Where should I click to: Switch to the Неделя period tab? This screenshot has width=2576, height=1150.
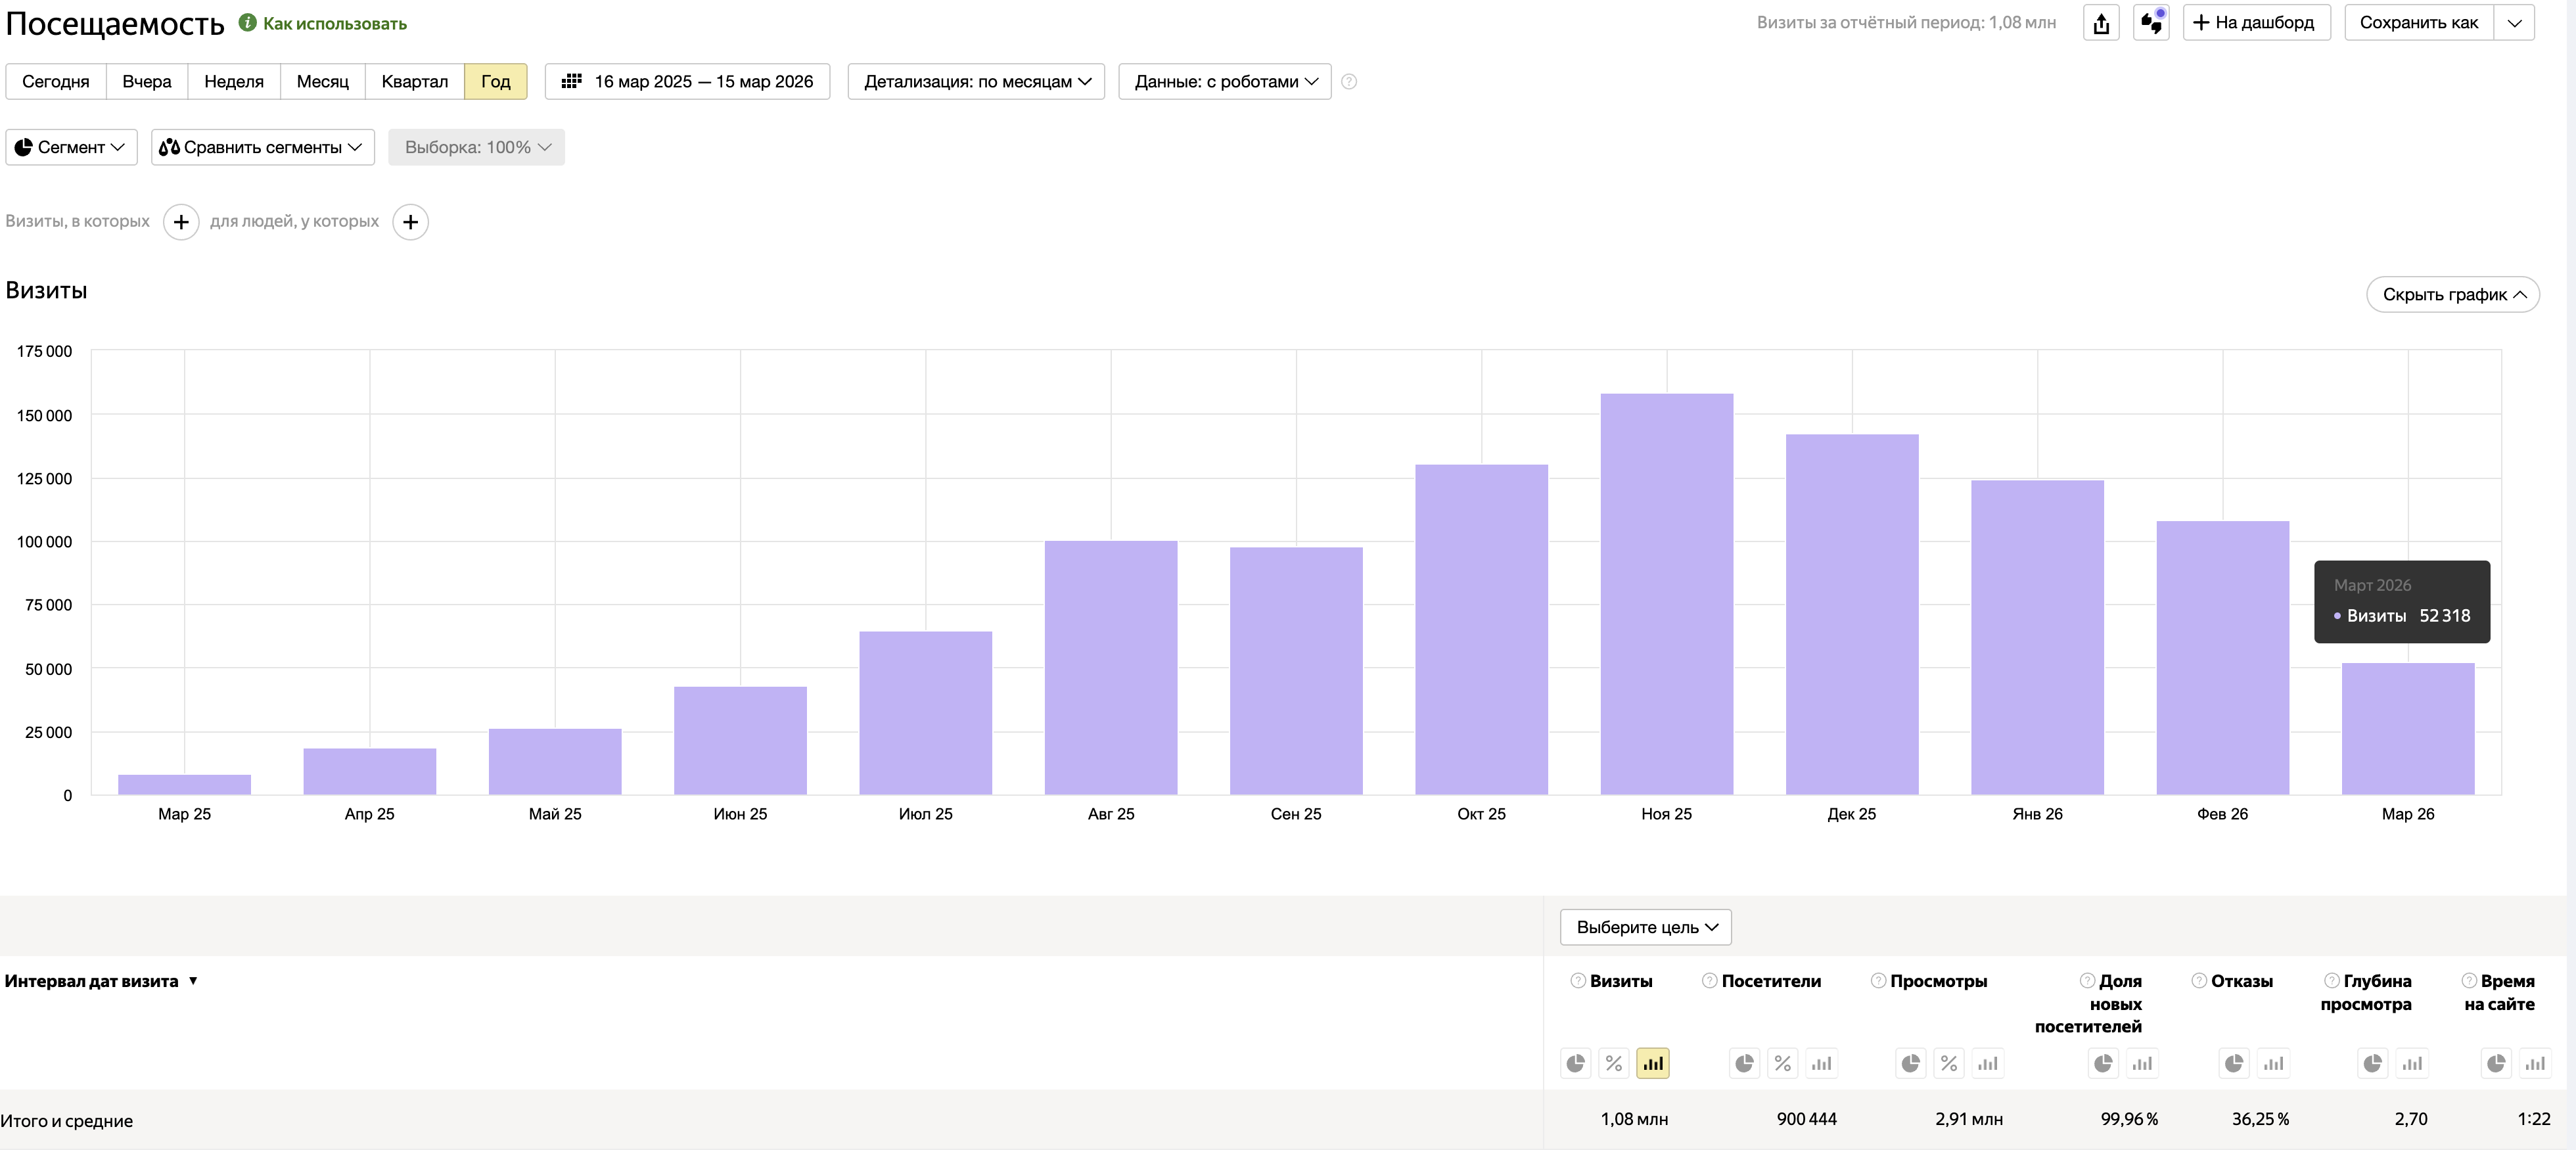click(x=233, y=82)
